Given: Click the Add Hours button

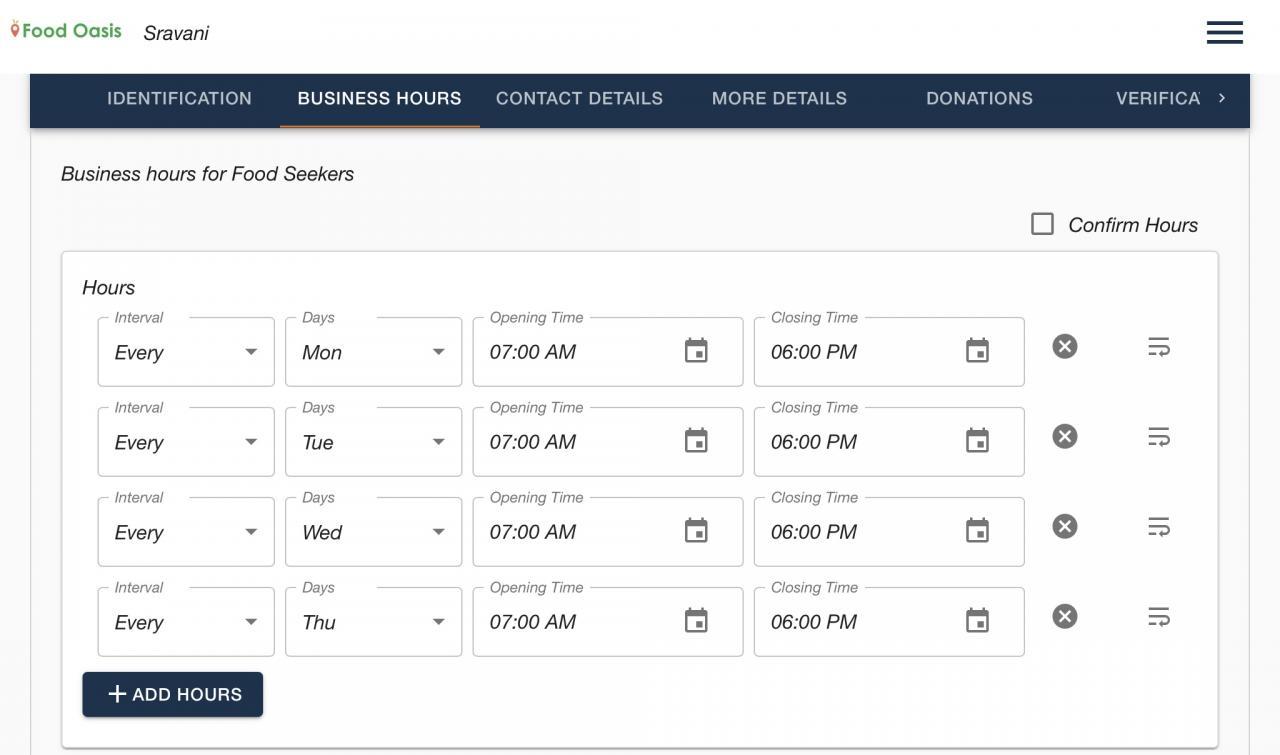Looking at the screenshot, I should tap(173, 694).
